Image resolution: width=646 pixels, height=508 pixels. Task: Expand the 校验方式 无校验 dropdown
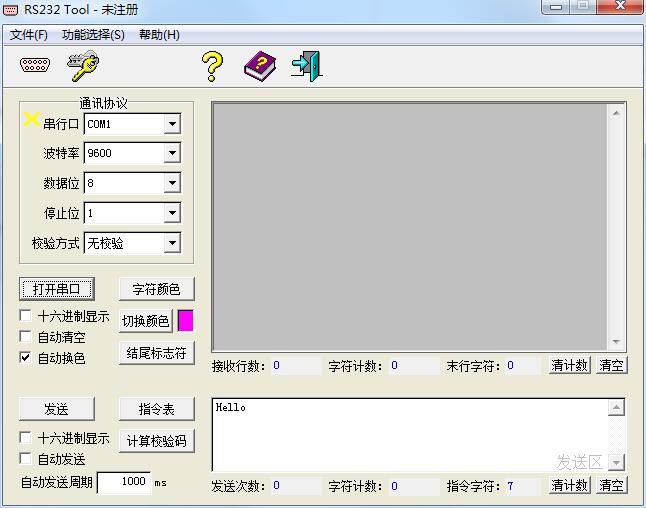tap(172, 243)
